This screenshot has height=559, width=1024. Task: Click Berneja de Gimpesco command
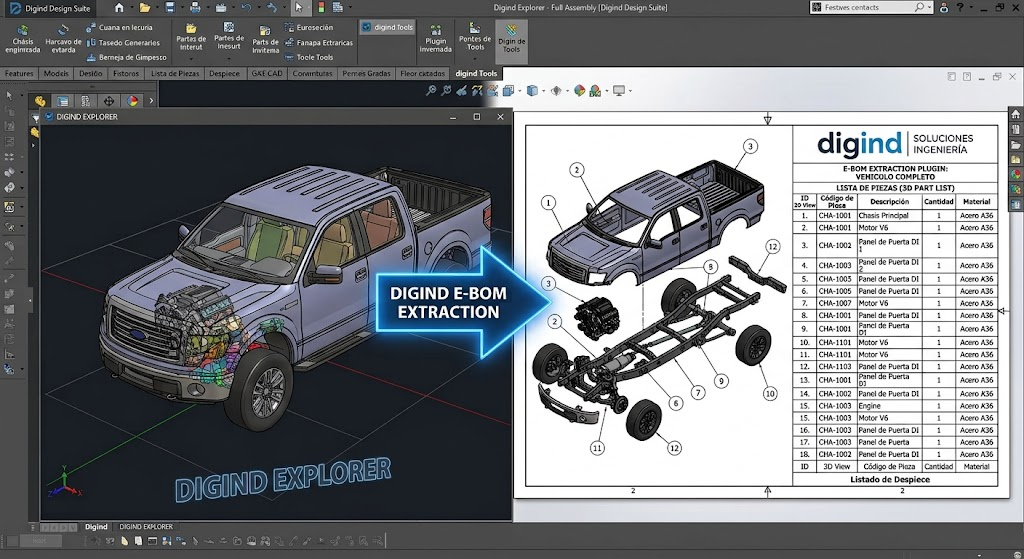click(127, 57)
